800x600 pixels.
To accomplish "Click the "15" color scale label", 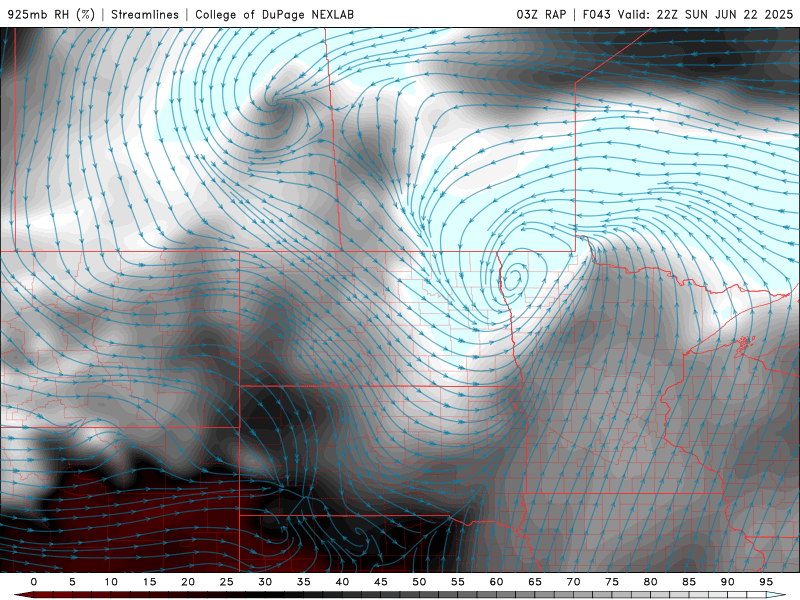I will click(x=149, y=582).
